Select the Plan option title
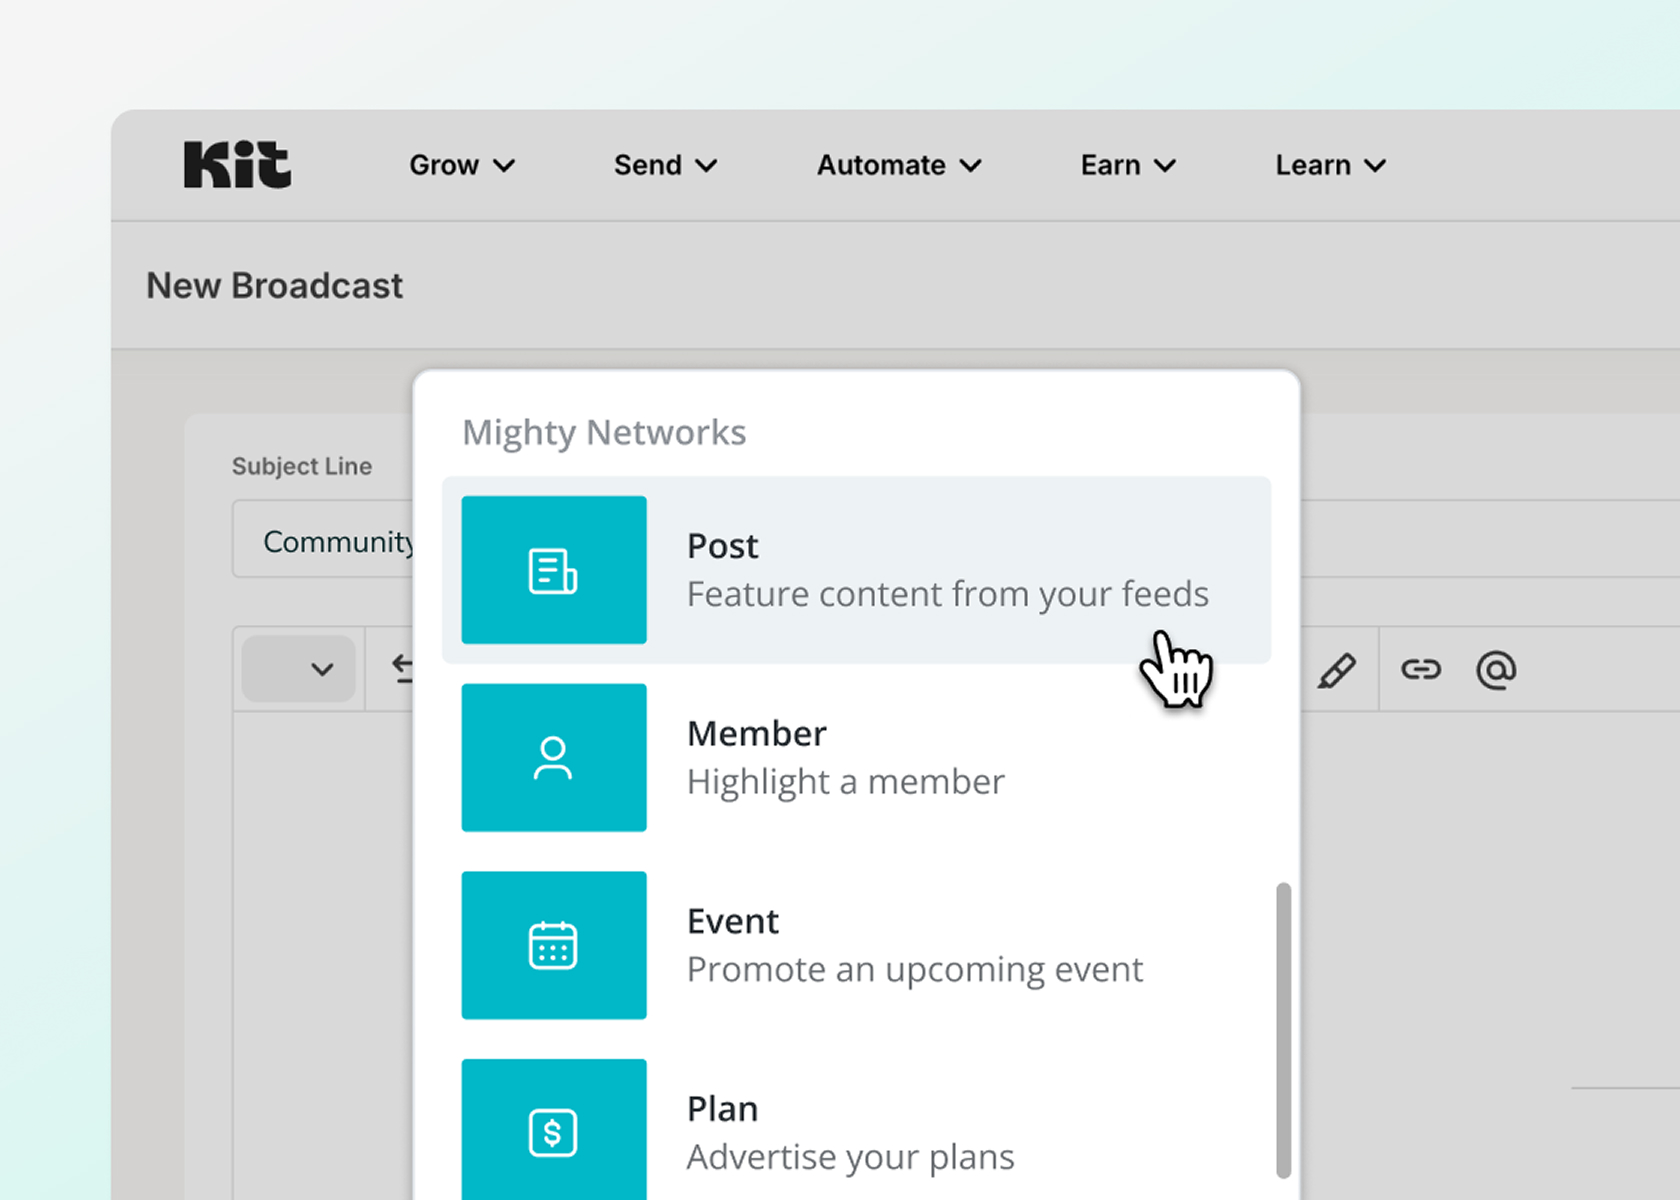This screenshot has width=1680, height=1200. click(x=722, y=1109)
